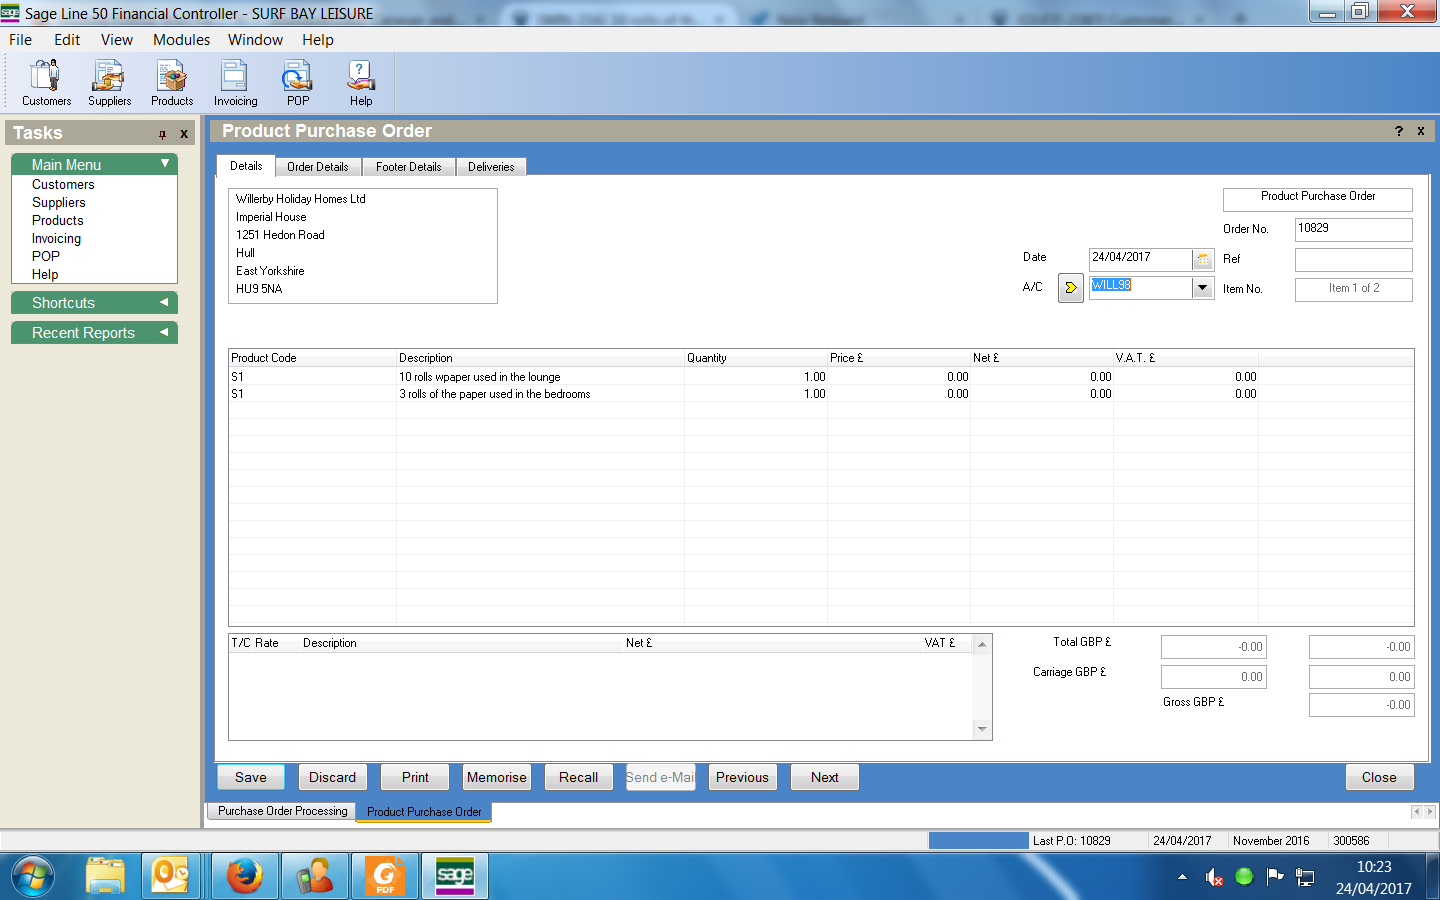
Task: Open the Customers toolbar icon
Action: point(46,83)
